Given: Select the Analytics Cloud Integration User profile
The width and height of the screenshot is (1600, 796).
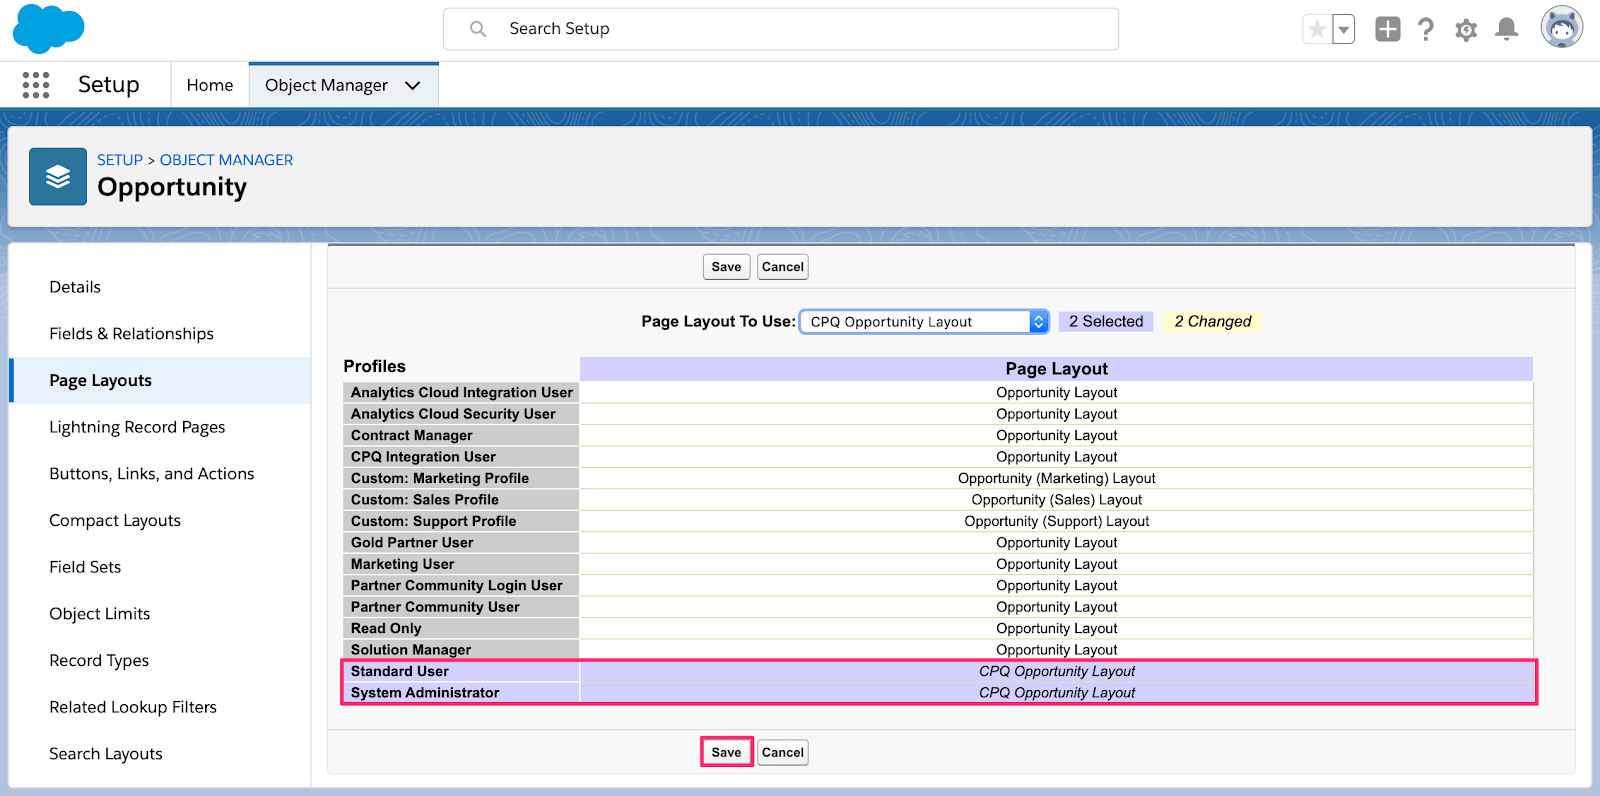Looking at the screenshot, I should coord(461,393).
